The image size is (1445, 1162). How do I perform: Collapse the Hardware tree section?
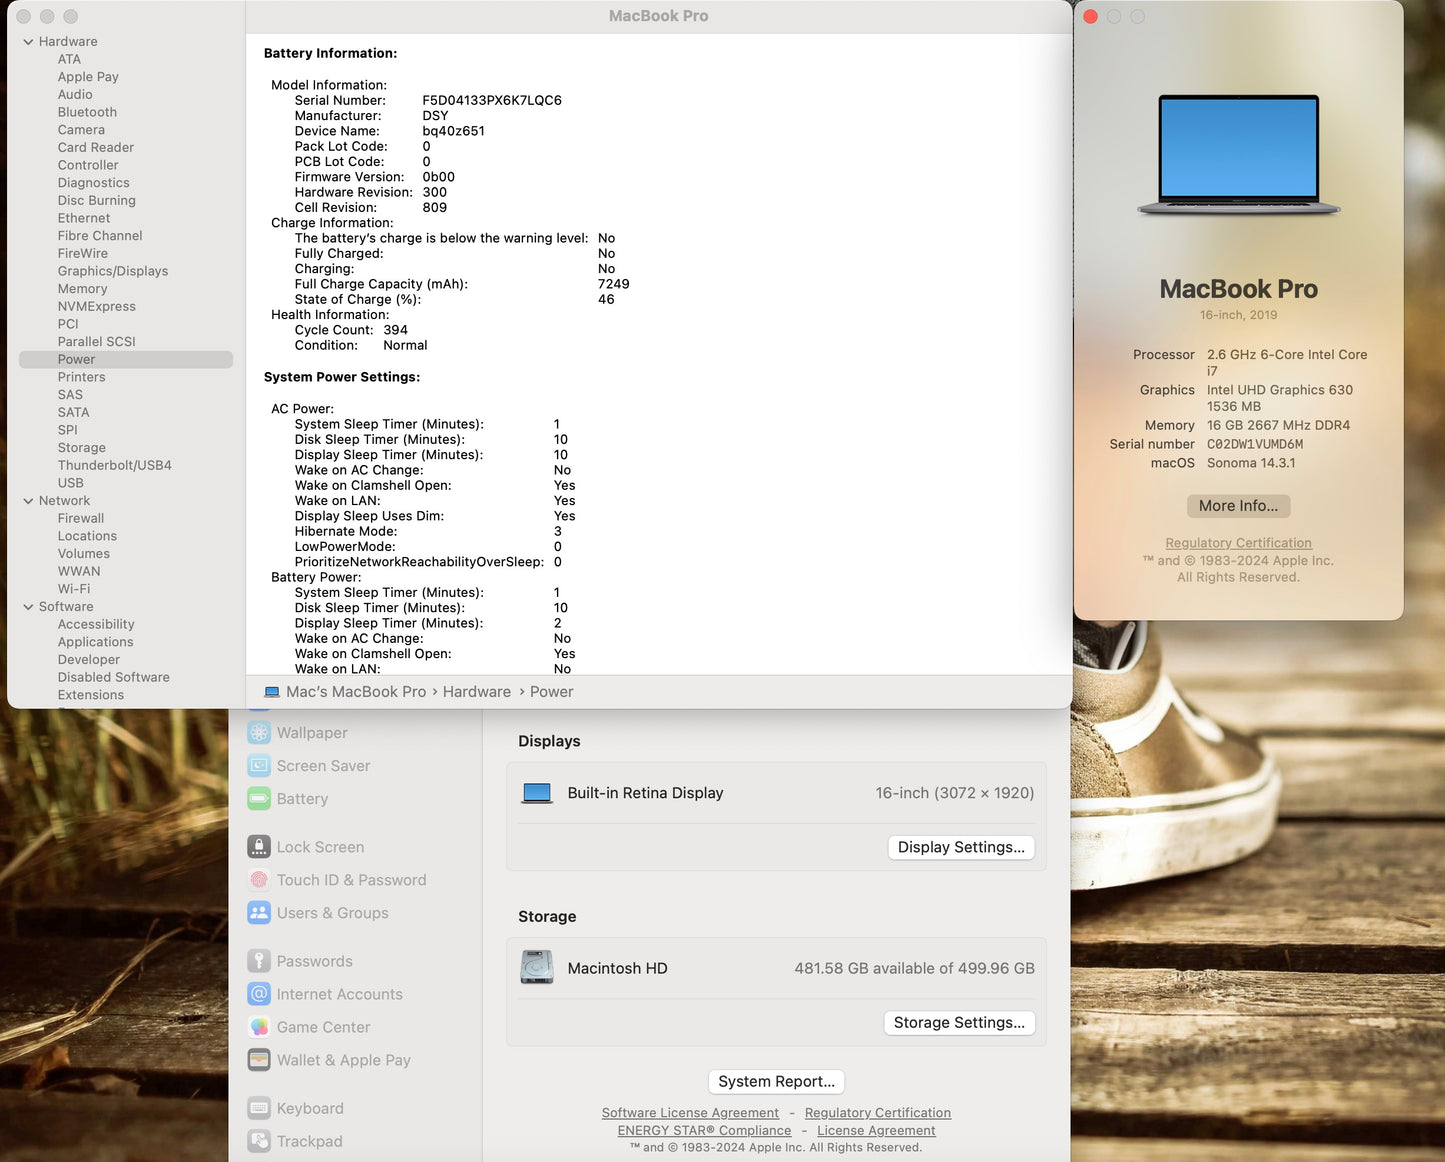(28, 42)
